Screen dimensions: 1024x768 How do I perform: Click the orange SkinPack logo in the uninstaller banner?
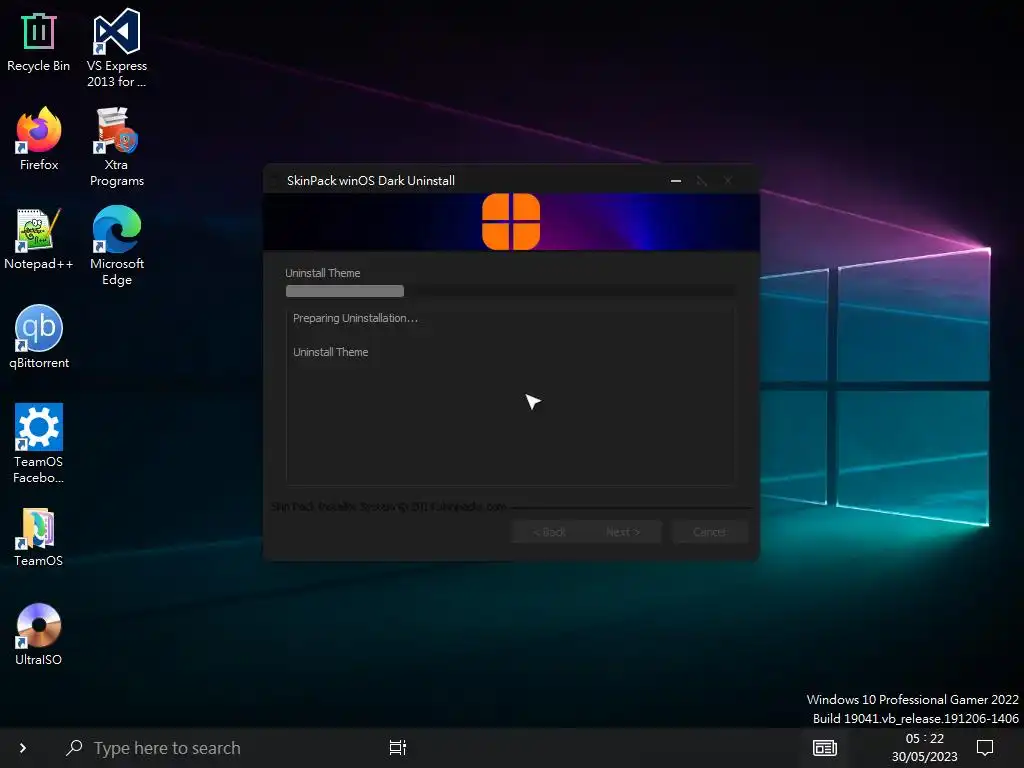coord(511,221)
